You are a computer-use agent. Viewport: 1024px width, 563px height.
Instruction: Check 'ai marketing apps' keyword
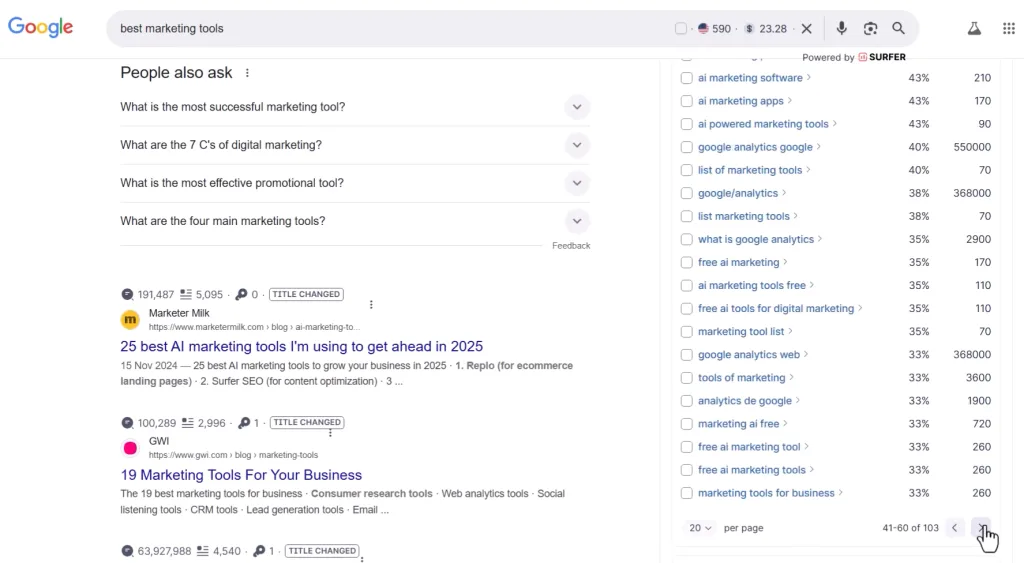click(686, 101)
